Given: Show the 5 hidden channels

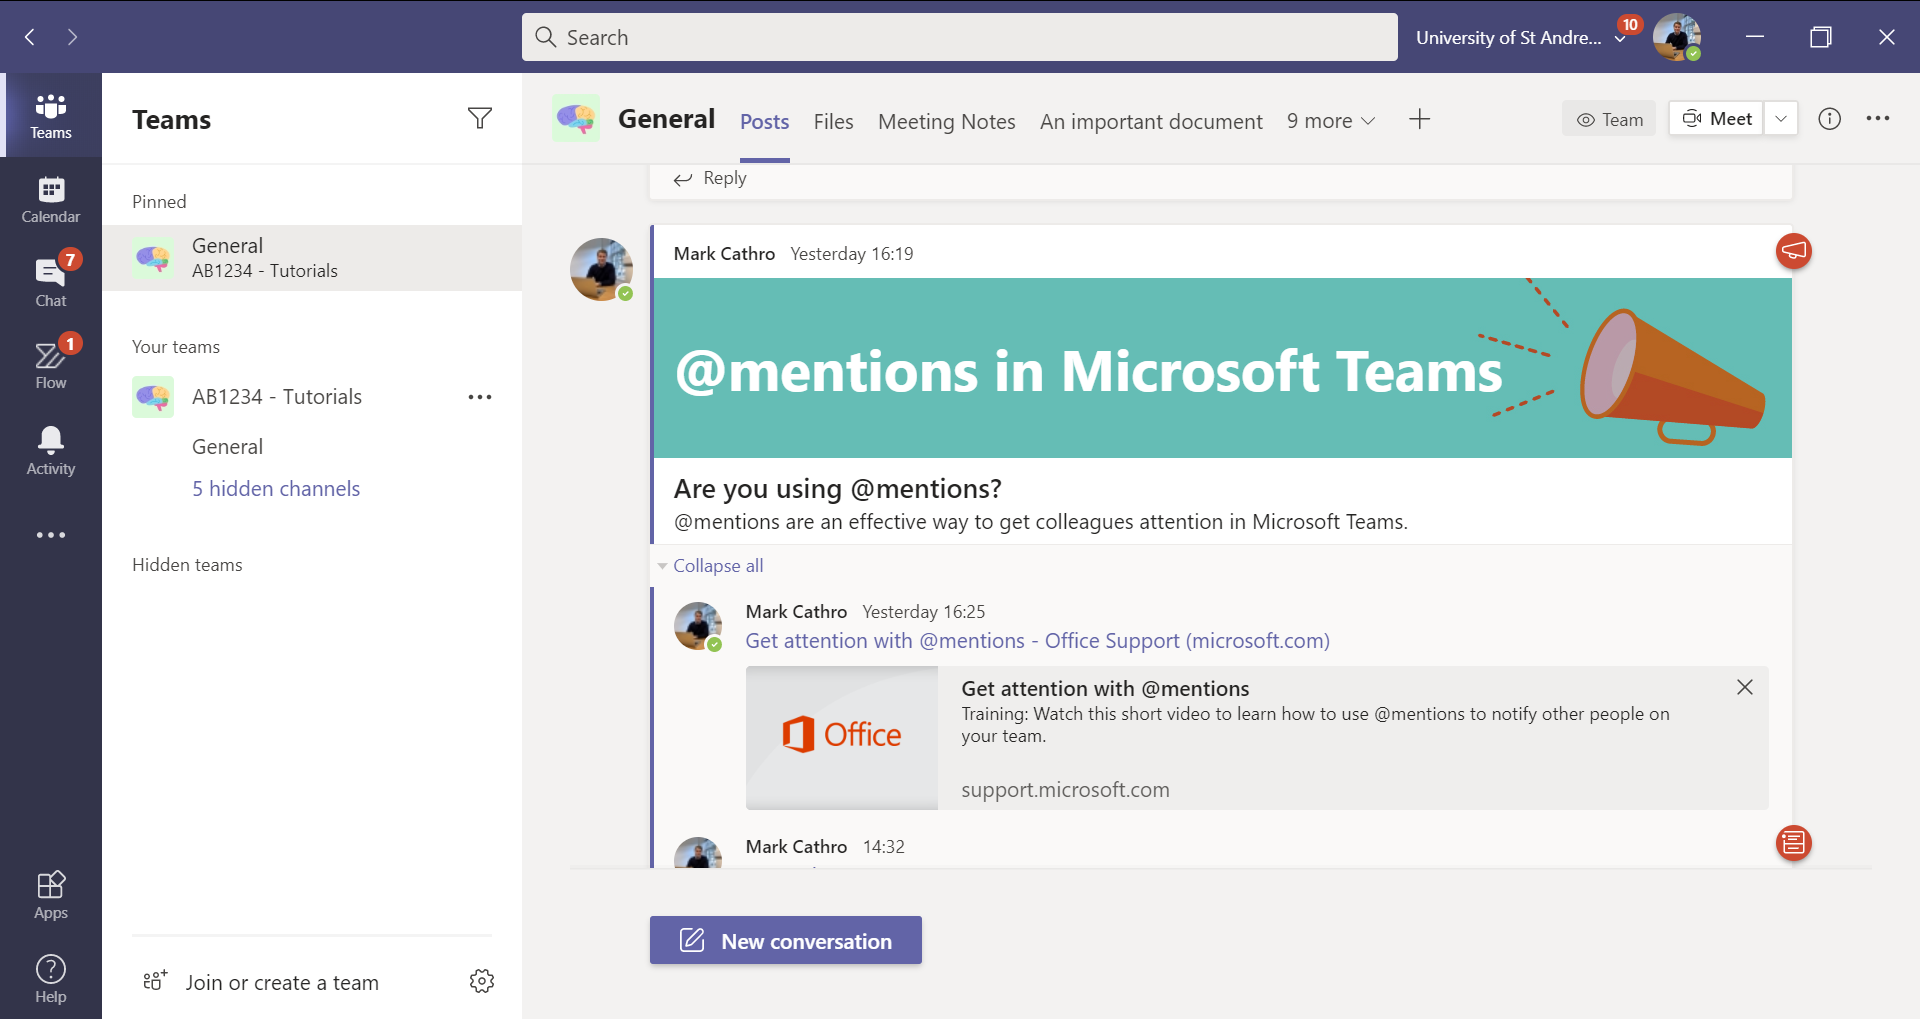Looking at the screenshot, I should coord(276,489).
